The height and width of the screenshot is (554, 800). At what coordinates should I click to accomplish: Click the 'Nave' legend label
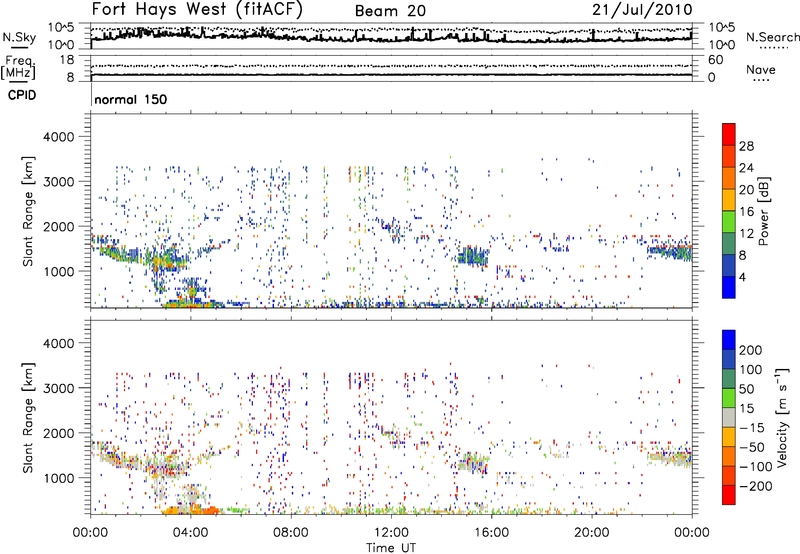pyautogui.click(x=761, y=70)
